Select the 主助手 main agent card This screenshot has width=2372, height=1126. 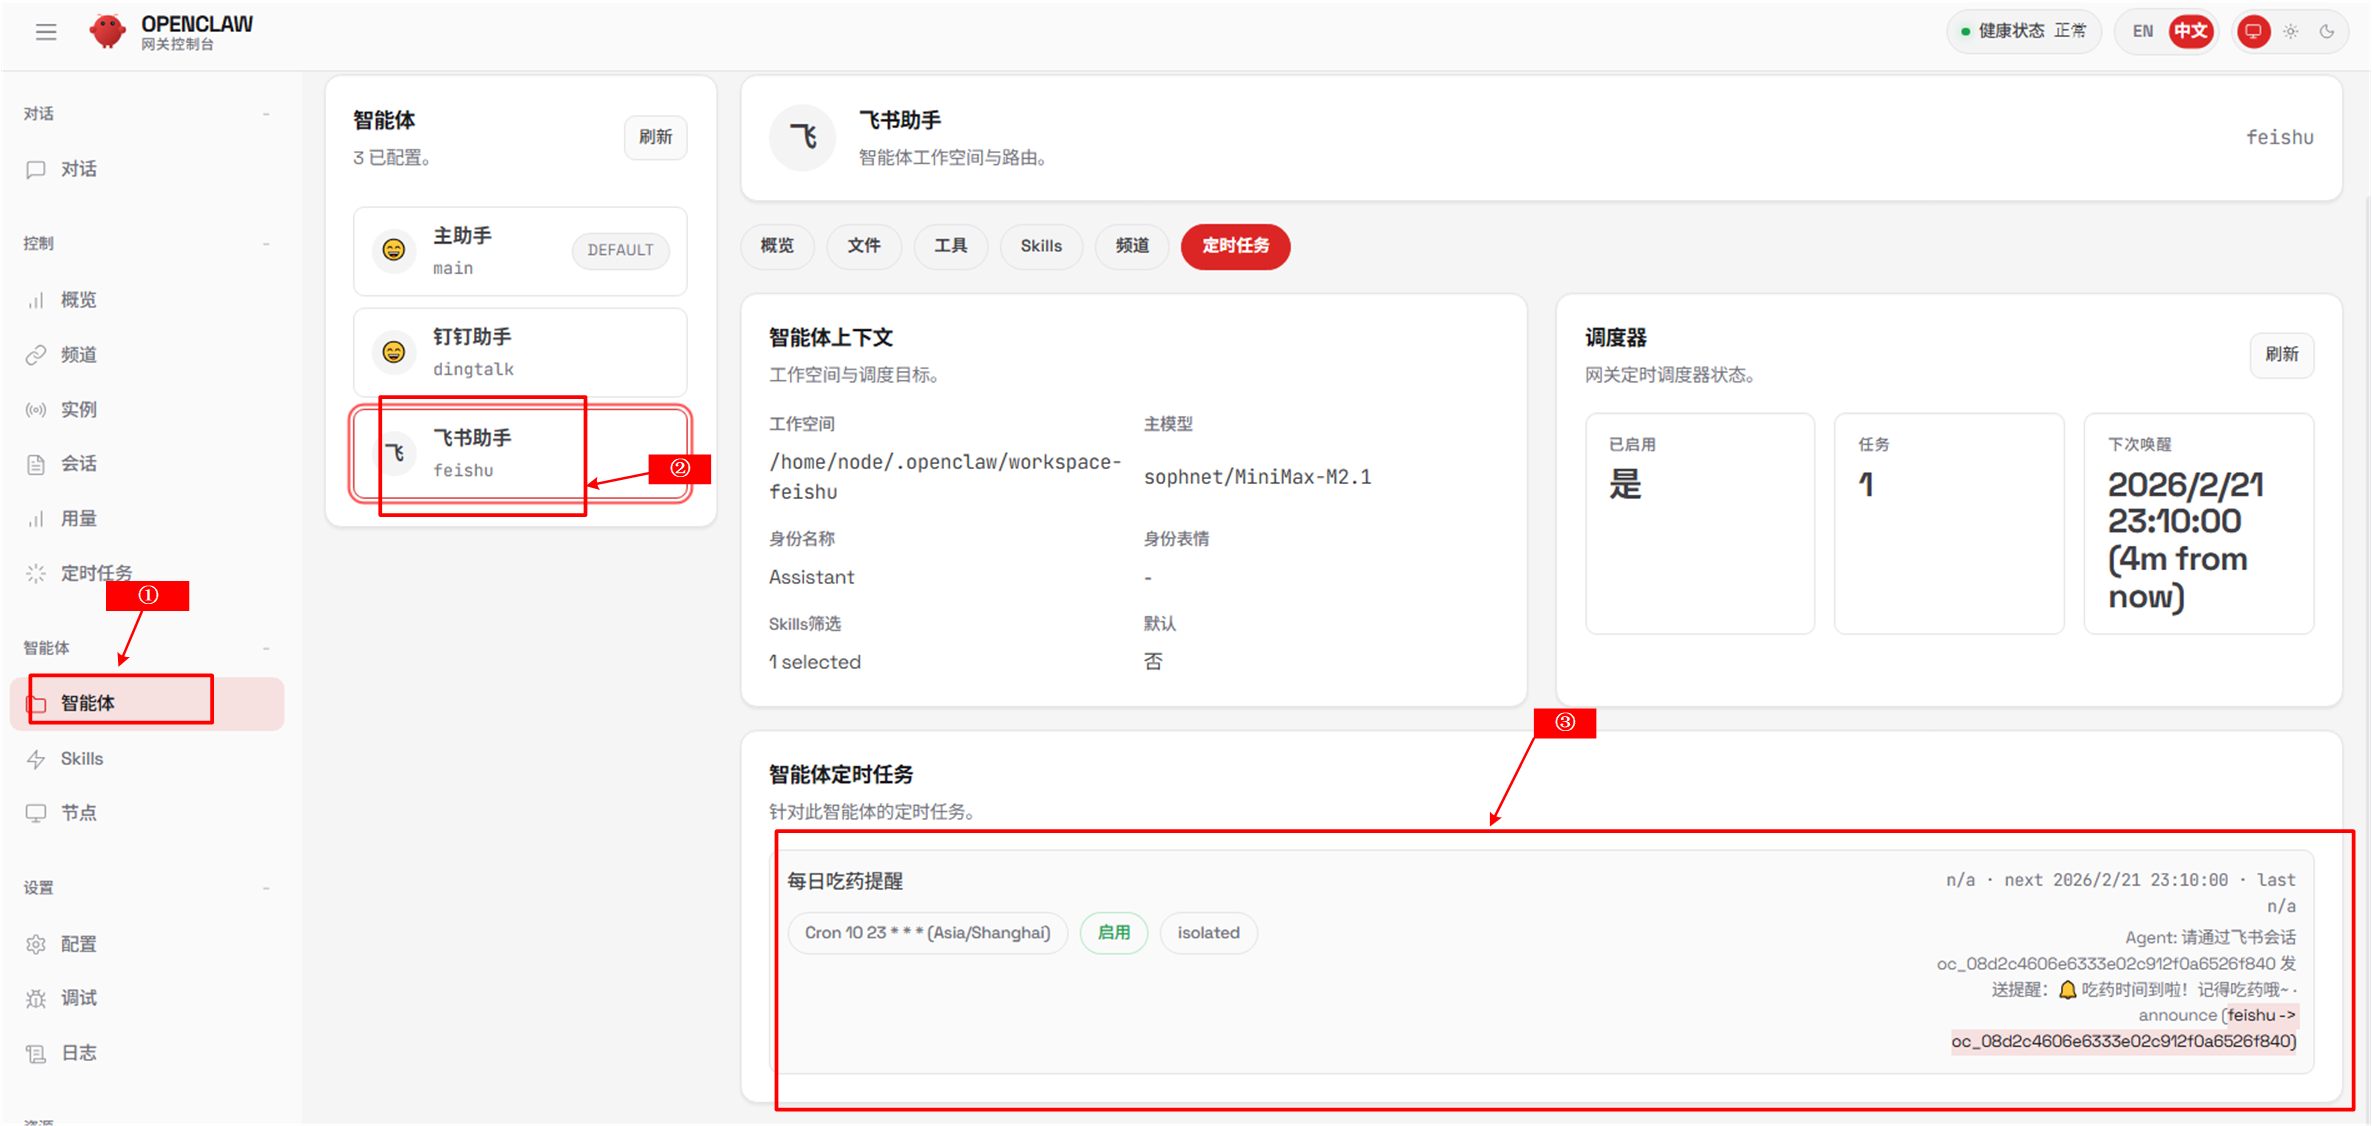coord(520,251)
